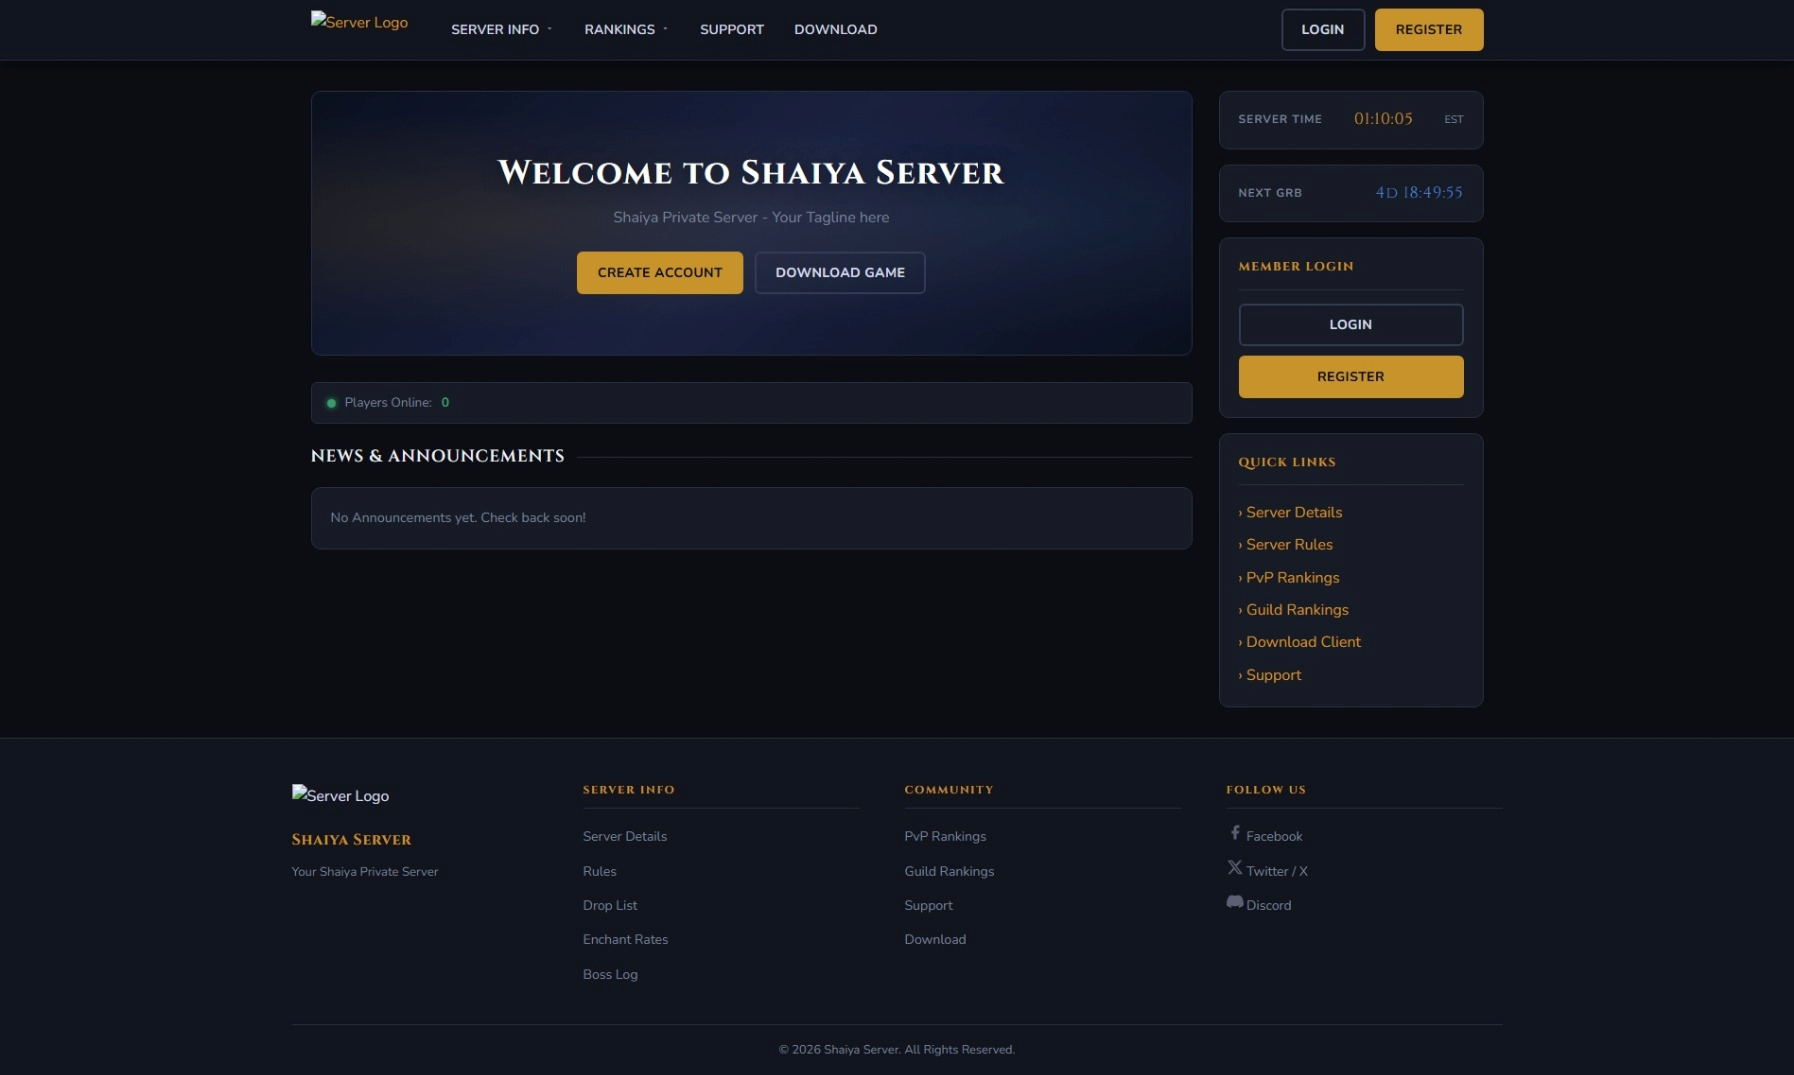Click the Member Login panel heading

[1296, 266]
